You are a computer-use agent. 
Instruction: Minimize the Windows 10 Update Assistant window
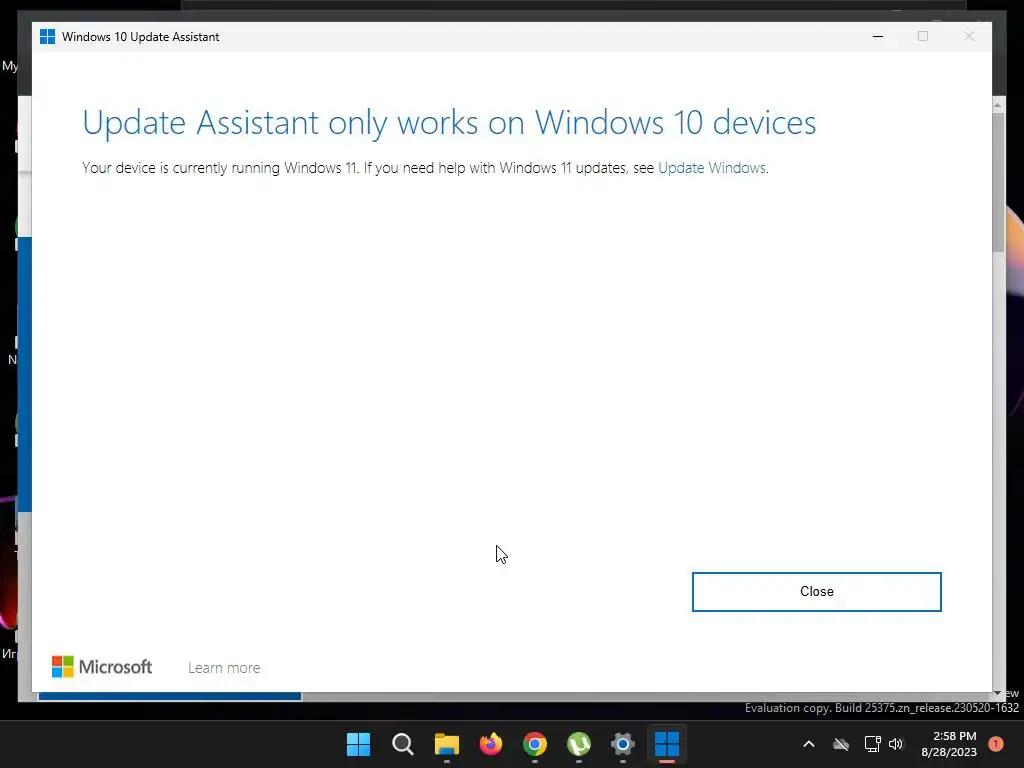[878, 37]
